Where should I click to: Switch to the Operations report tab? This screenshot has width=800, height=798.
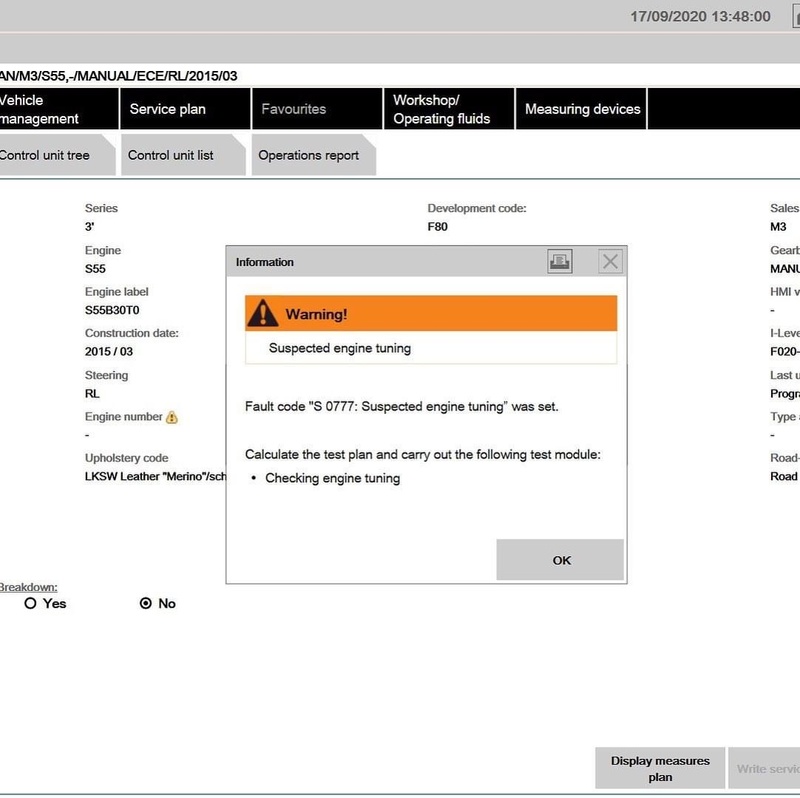pos(314,155)
